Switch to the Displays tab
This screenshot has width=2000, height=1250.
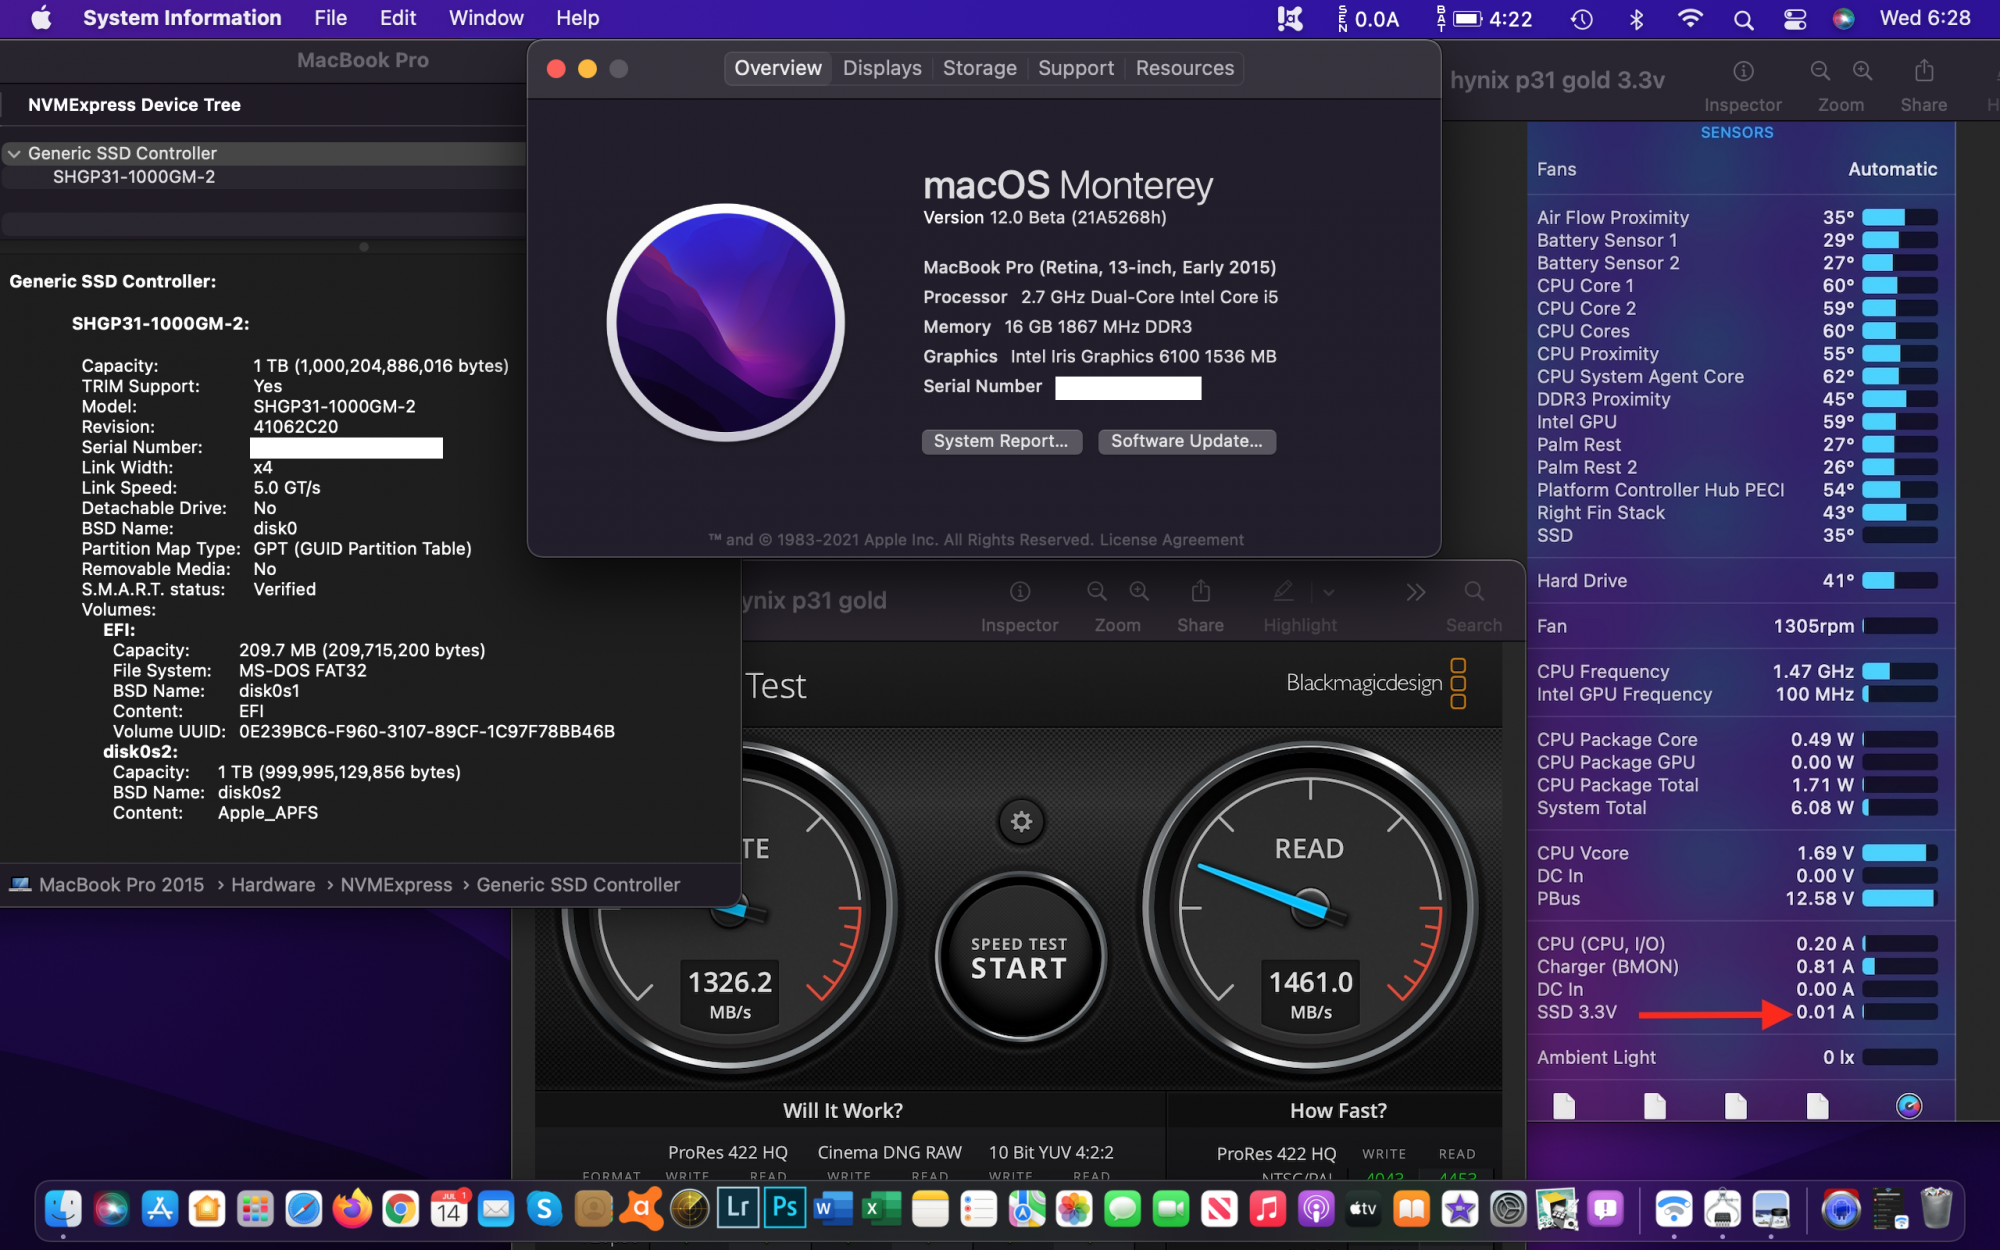[881, 68]
